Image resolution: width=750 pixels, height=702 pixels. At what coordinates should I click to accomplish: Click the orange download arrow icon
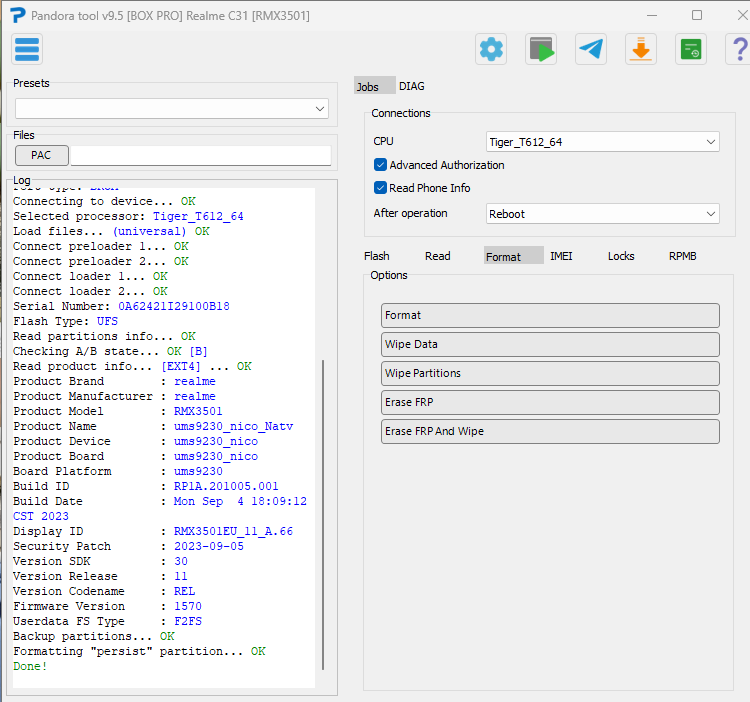641,49
